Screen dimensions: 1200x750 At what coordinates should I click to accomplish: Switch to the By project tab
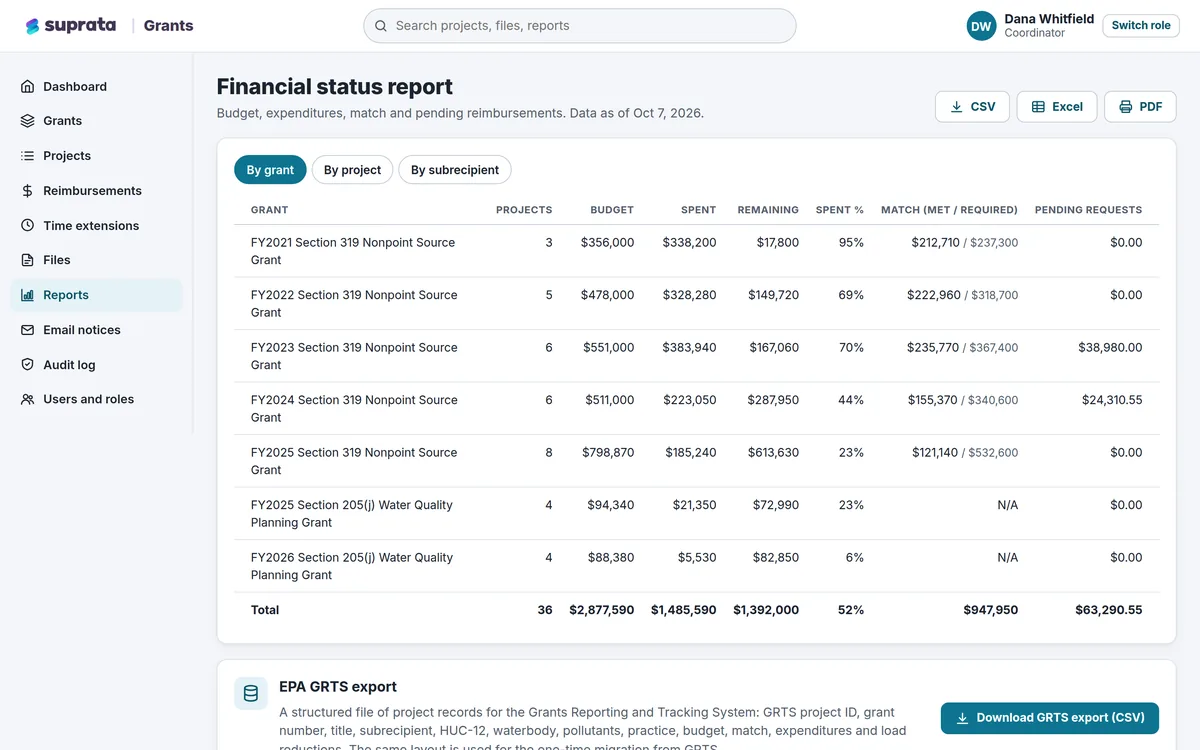click(x=352, y=170)
